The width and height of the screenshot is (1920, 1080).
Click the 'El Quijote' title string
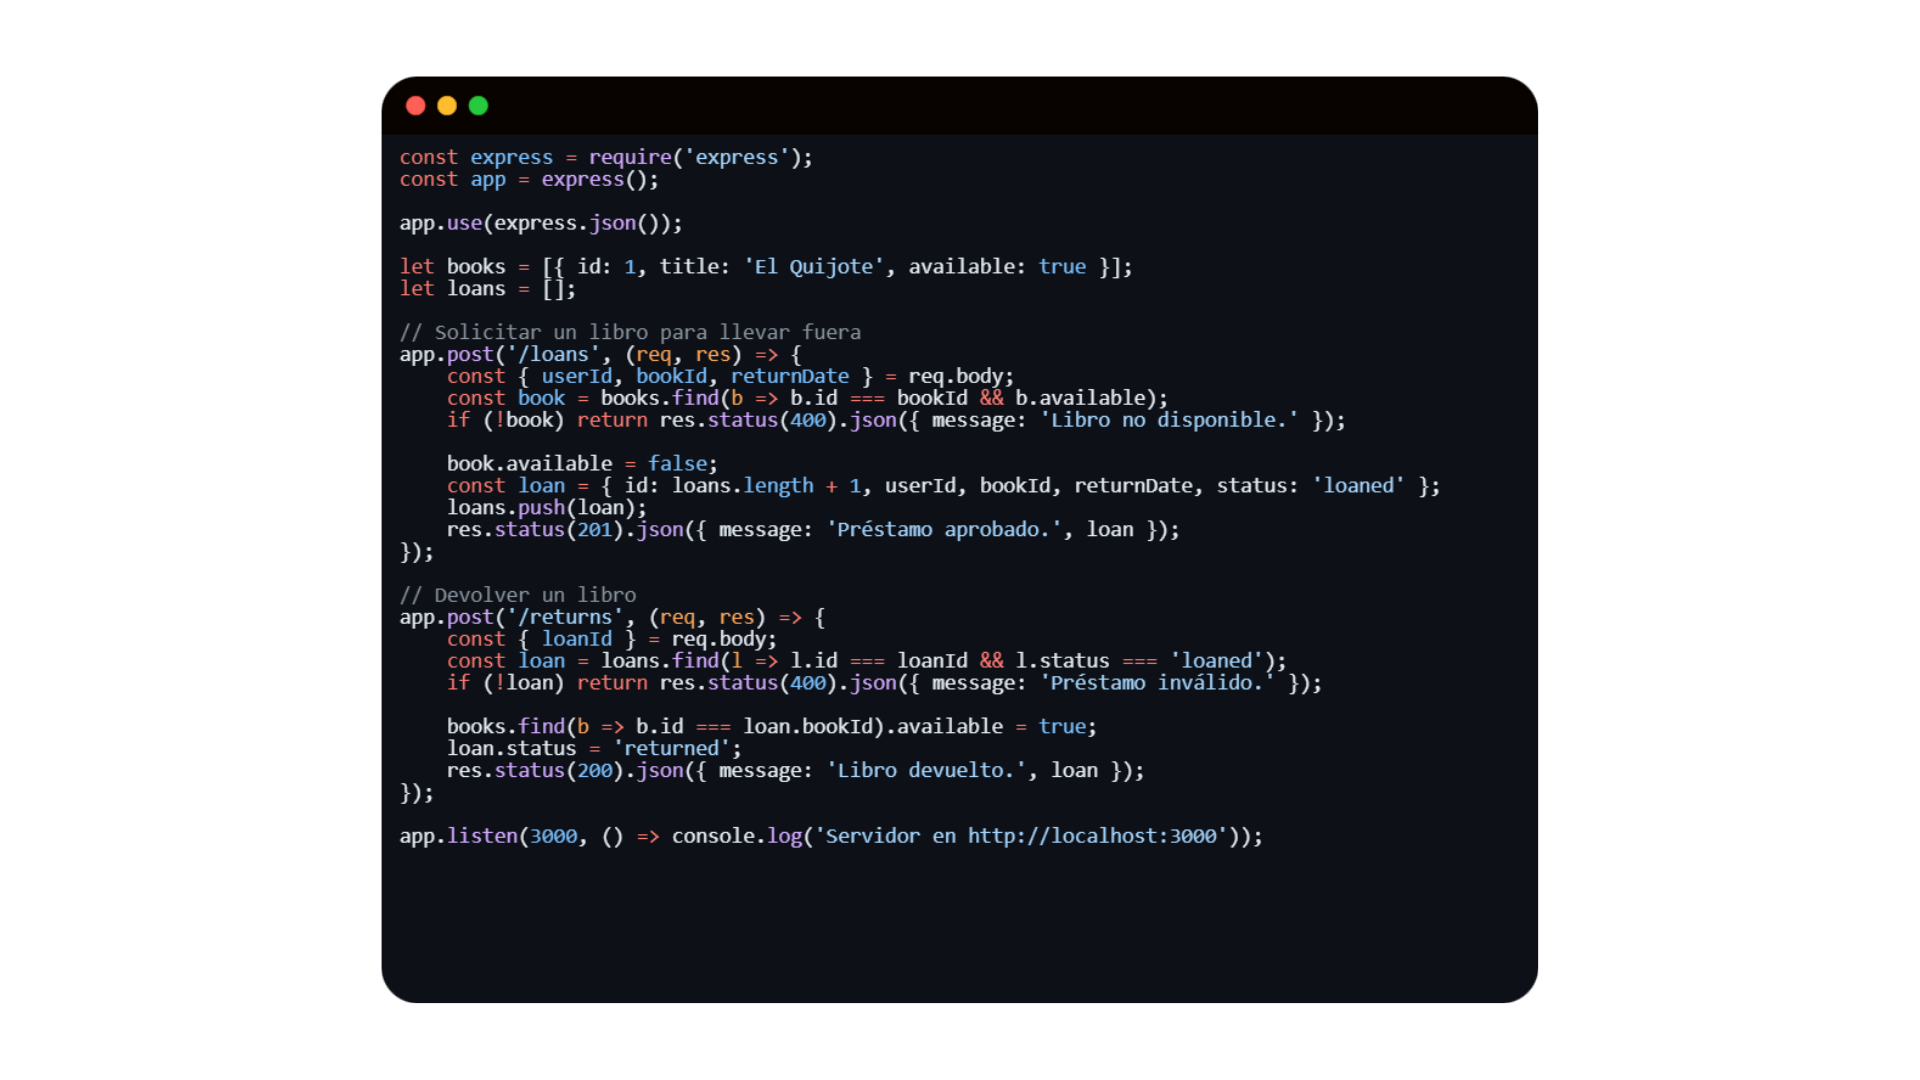pyautogui.click(x=814, y=267)
